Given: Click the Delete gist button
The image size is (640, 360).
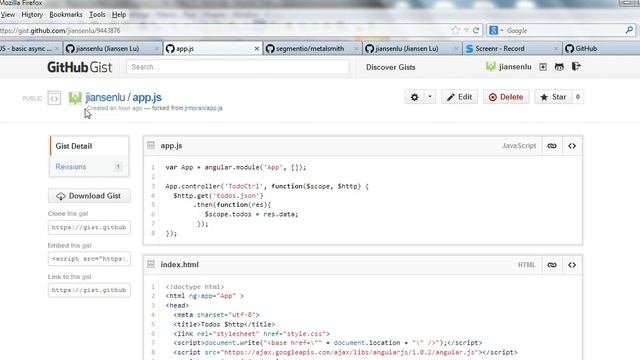Looking at the screenshot, I should [506, 97].
